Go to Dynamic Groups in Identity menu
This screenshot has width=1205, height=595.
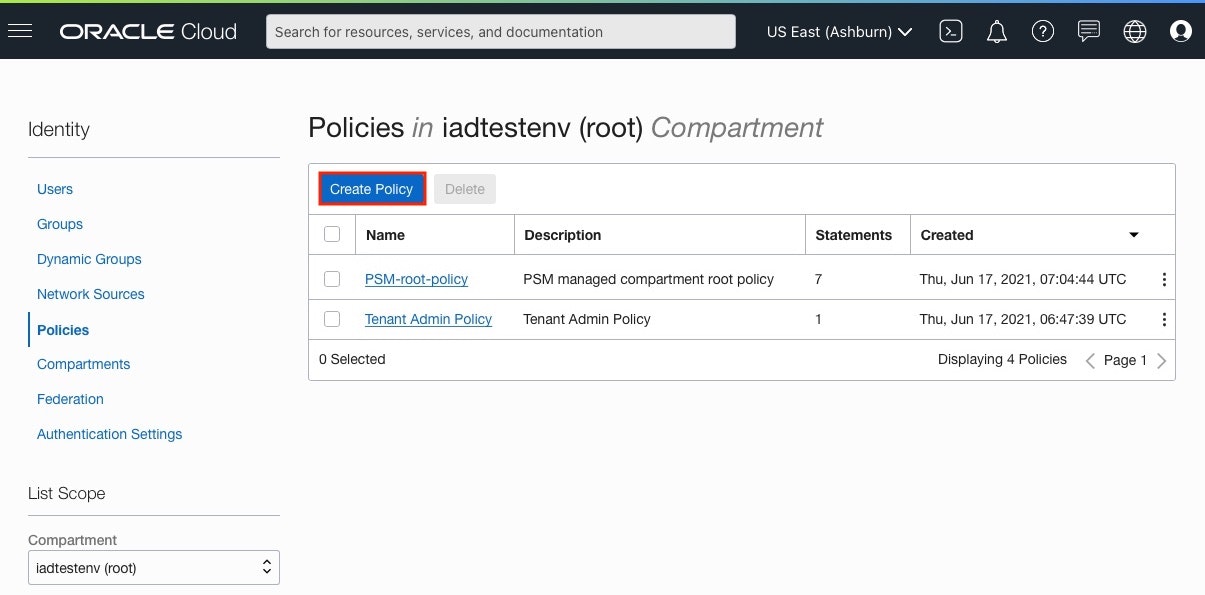89,259
